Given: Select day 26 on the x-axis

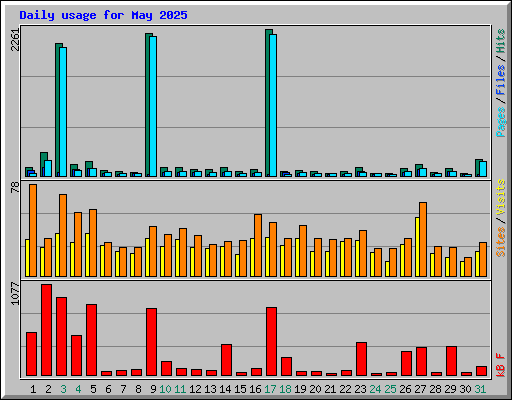Looking at the screenshot, I should pyautogui.click(x=405, y=389).
